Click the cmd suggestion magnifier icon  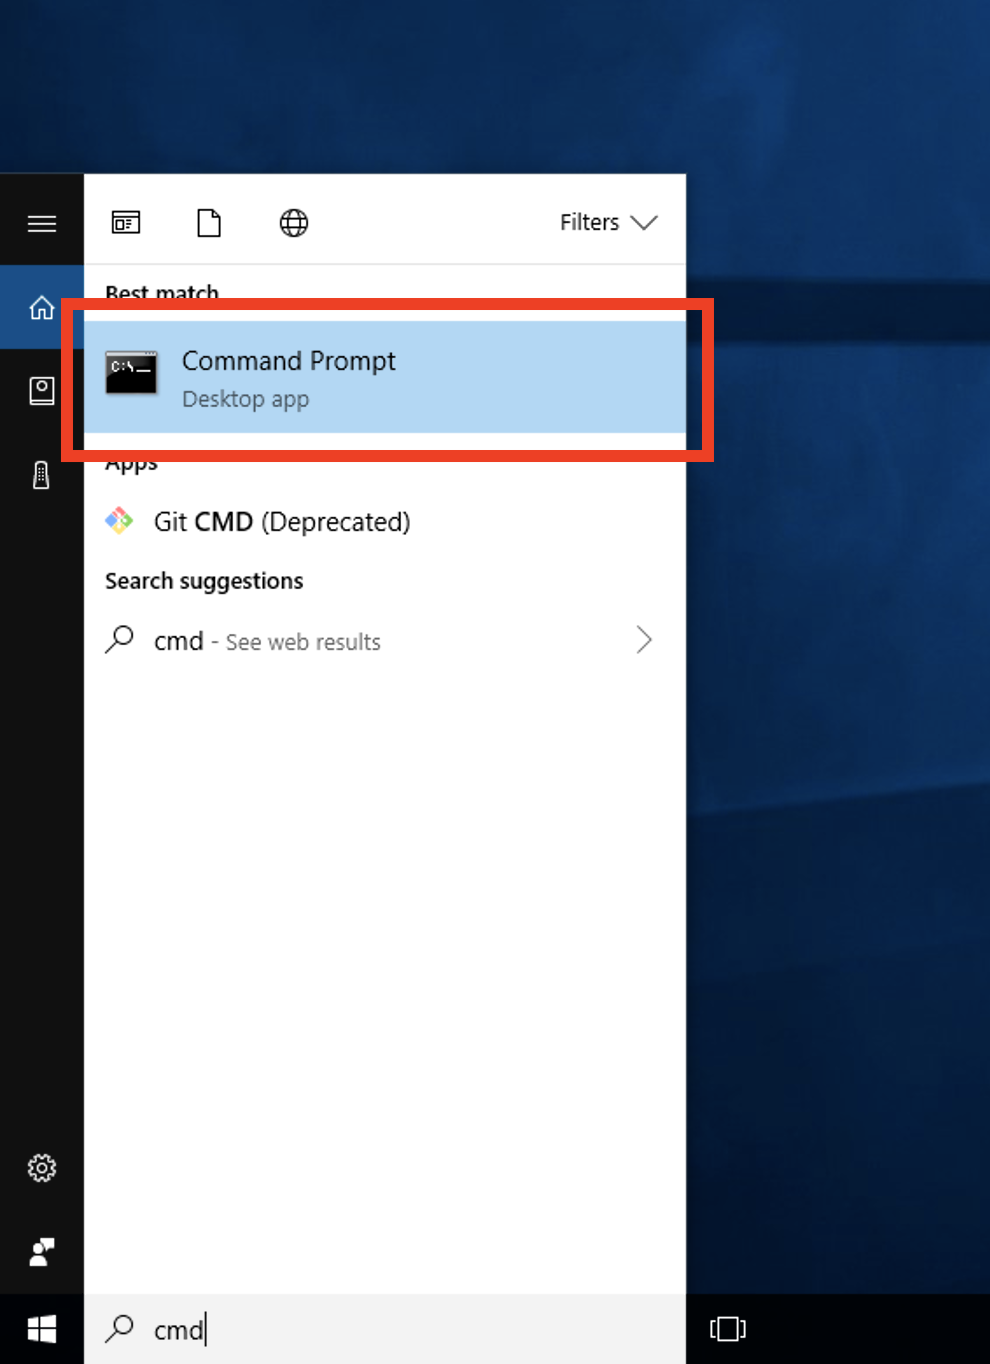click(119, 639)
